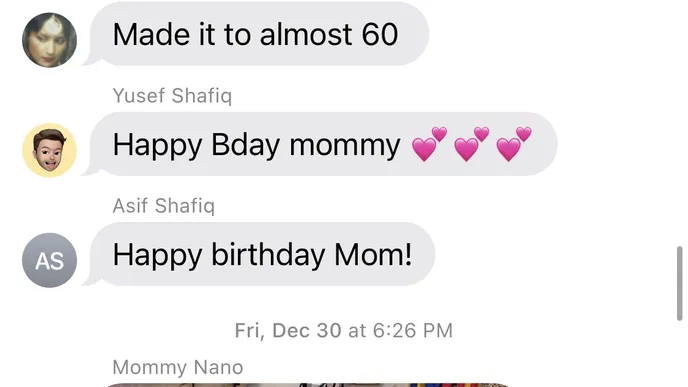Open the photo avatar beside "Made it to almost 60"

tap(50, 40)
